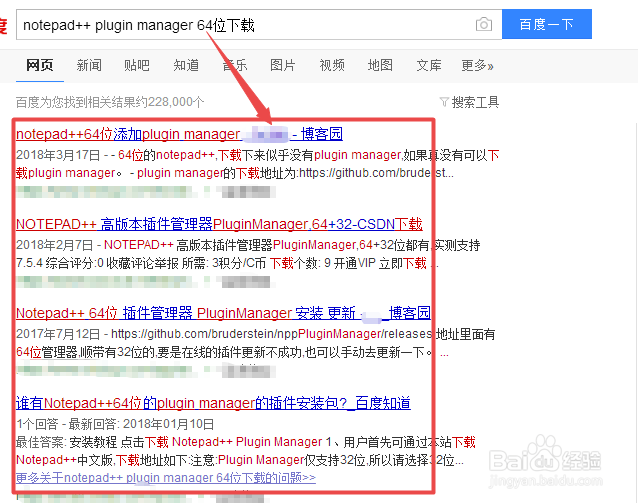Viewport: 638px width, 503px height.
Task: Click the Baidu logo beside the search box
Action: point(3,25)
